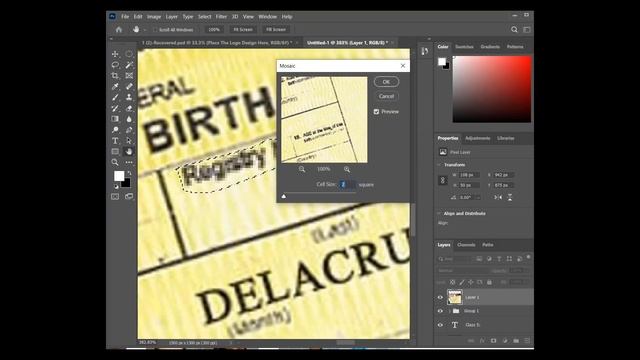Zoom in in Mosaic preview
The image size is (640, 360).
[x=347, y=169]
